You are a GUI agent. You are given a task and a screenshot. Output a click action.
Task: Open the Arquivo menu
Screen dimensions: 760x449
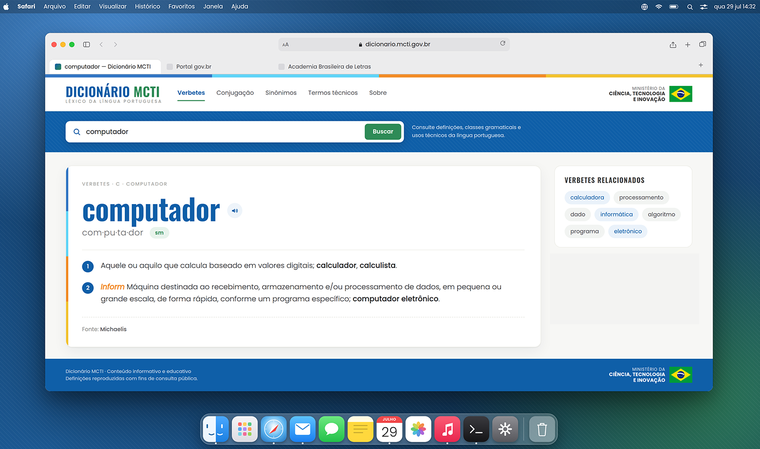click(54, 7)
